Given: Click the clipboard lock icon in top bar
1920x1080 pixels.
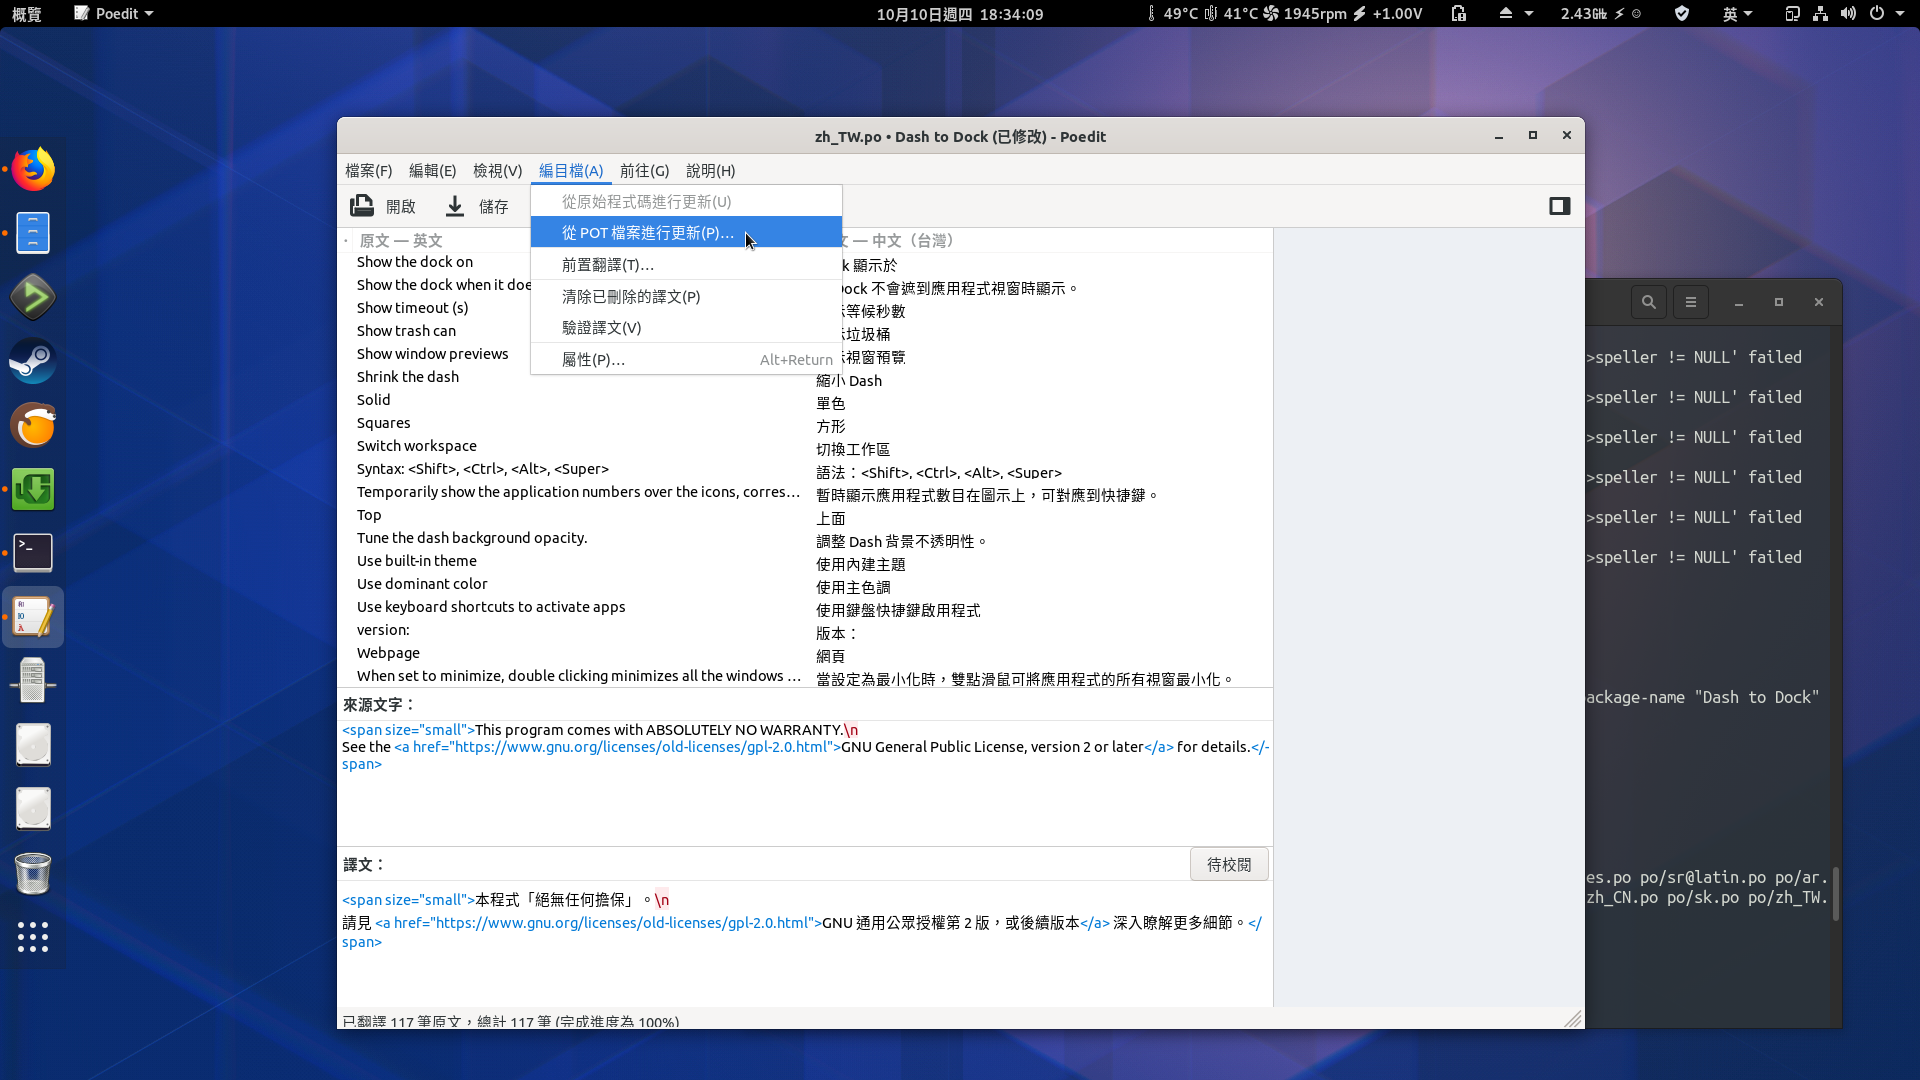Looking at the screenshot, I should tap(1459, 14).
